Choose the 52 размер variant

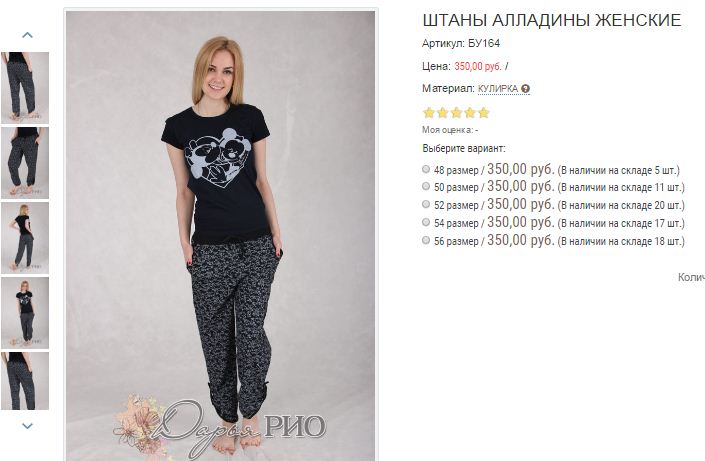[x=426, y=204]
